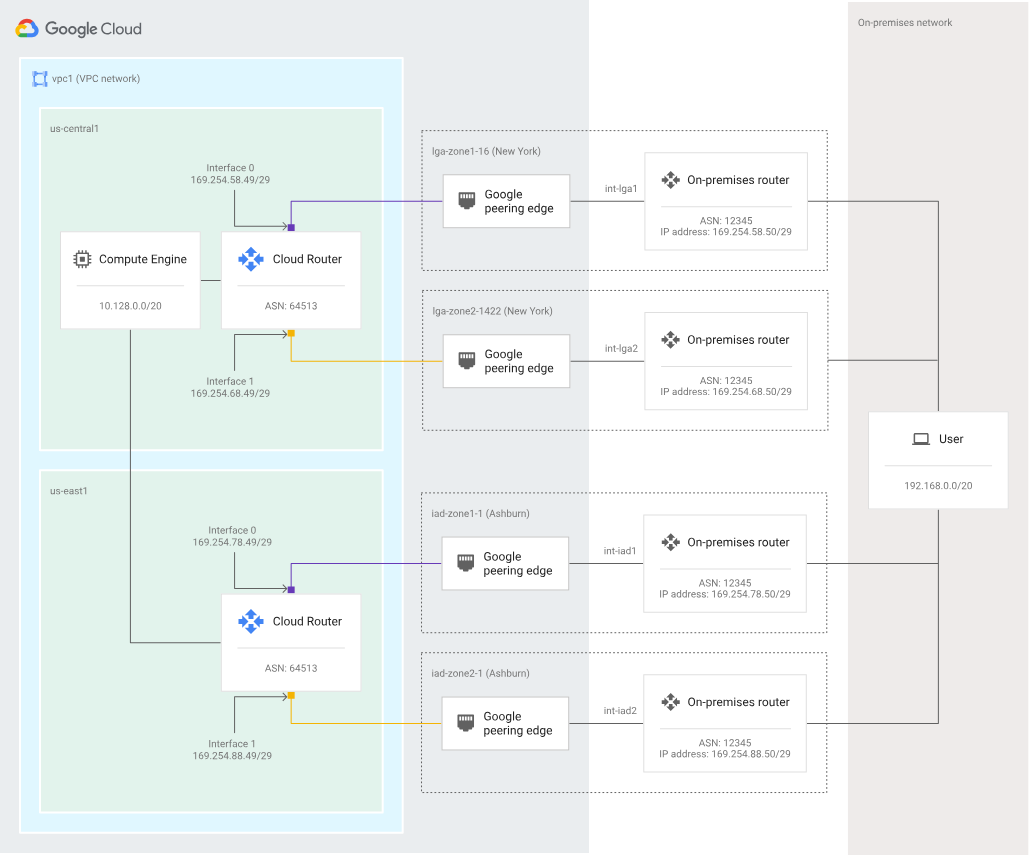
Task: Select 'Google peering edge' text in iad-zone1-1
Action: click(518, 564)
